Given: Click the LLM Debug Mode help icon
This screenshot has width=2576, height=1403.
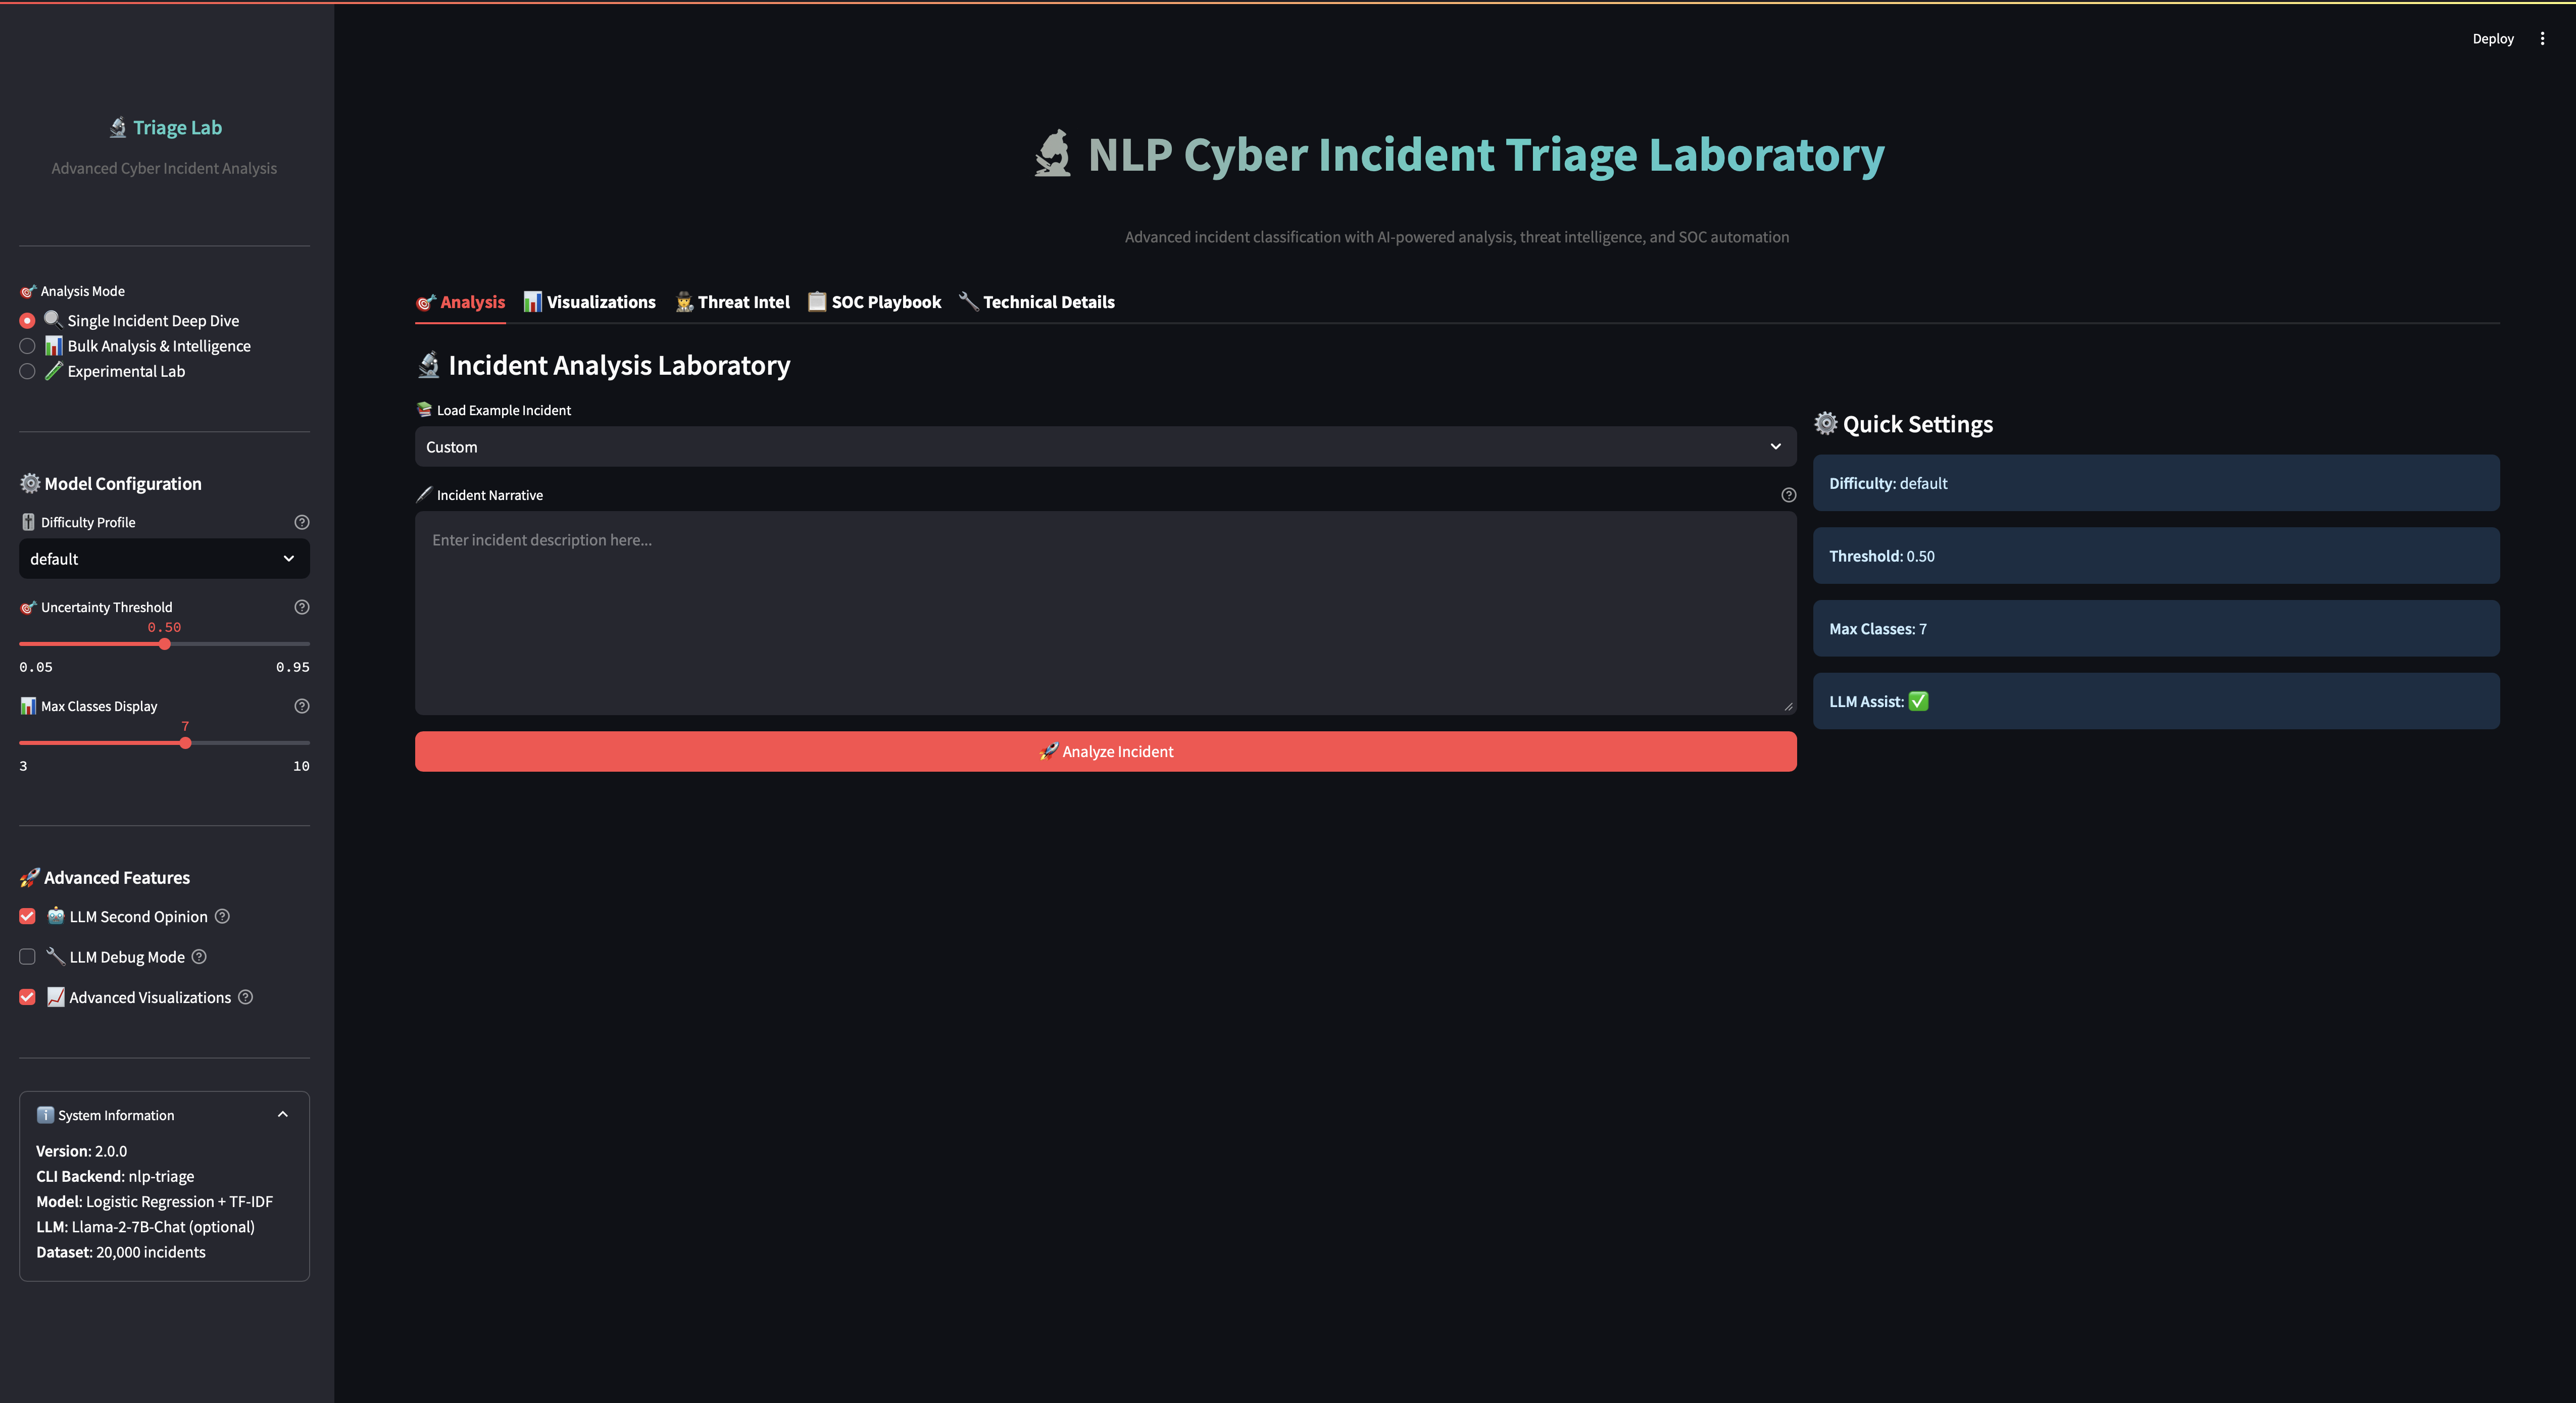Looking at the screenshot, I should click(x=198, y=957).
